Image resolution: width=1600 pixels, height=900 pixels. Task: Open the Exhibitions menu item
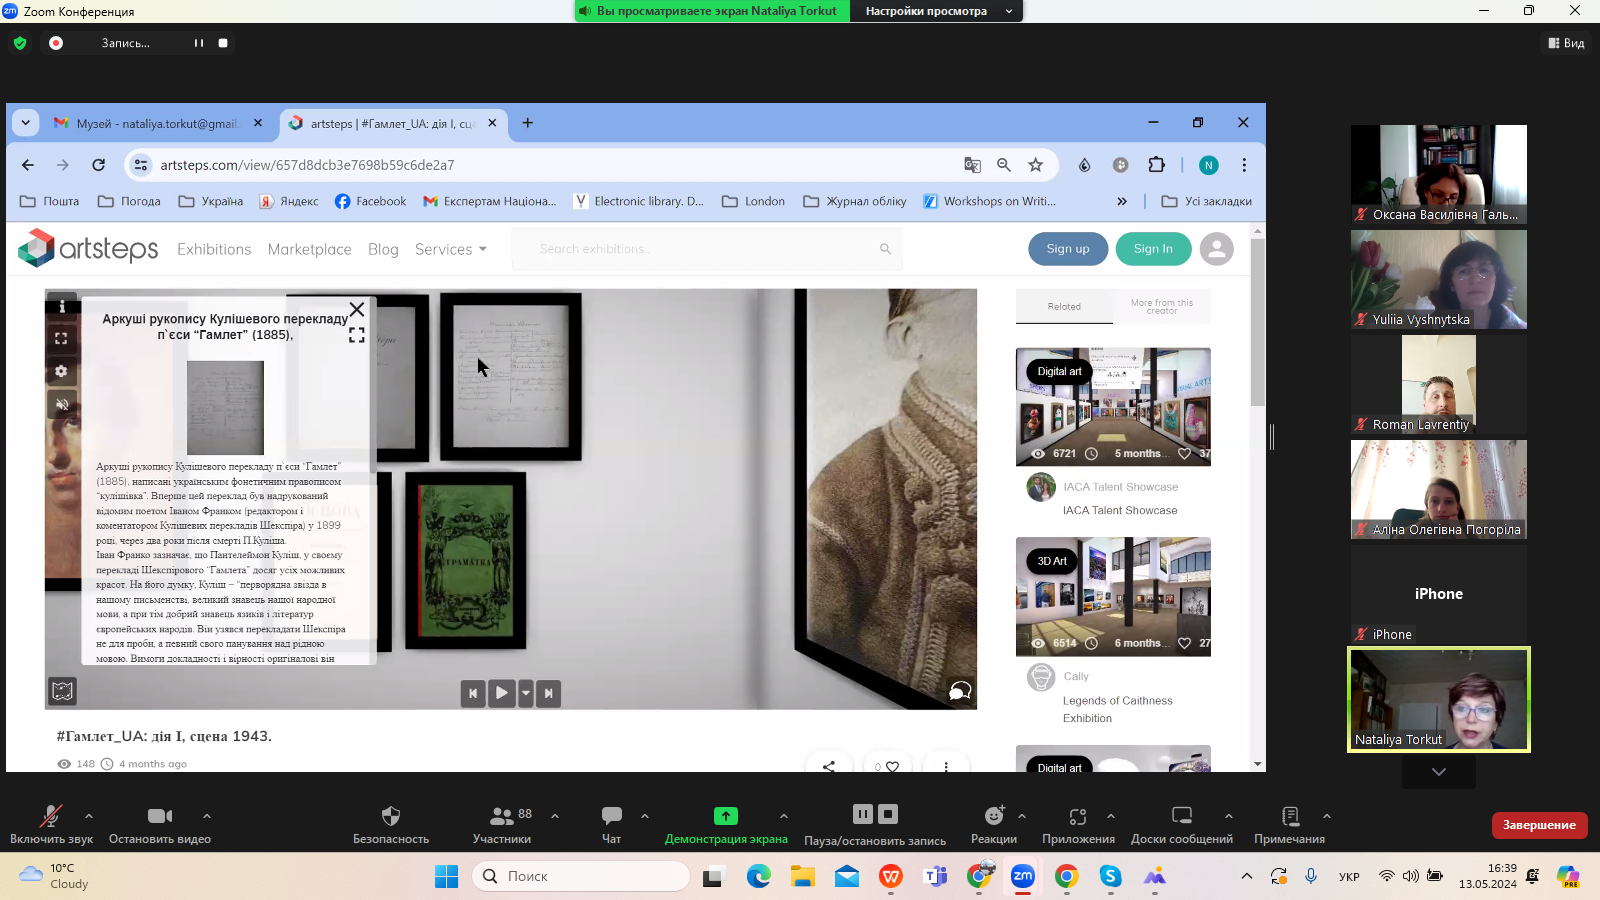214,249
